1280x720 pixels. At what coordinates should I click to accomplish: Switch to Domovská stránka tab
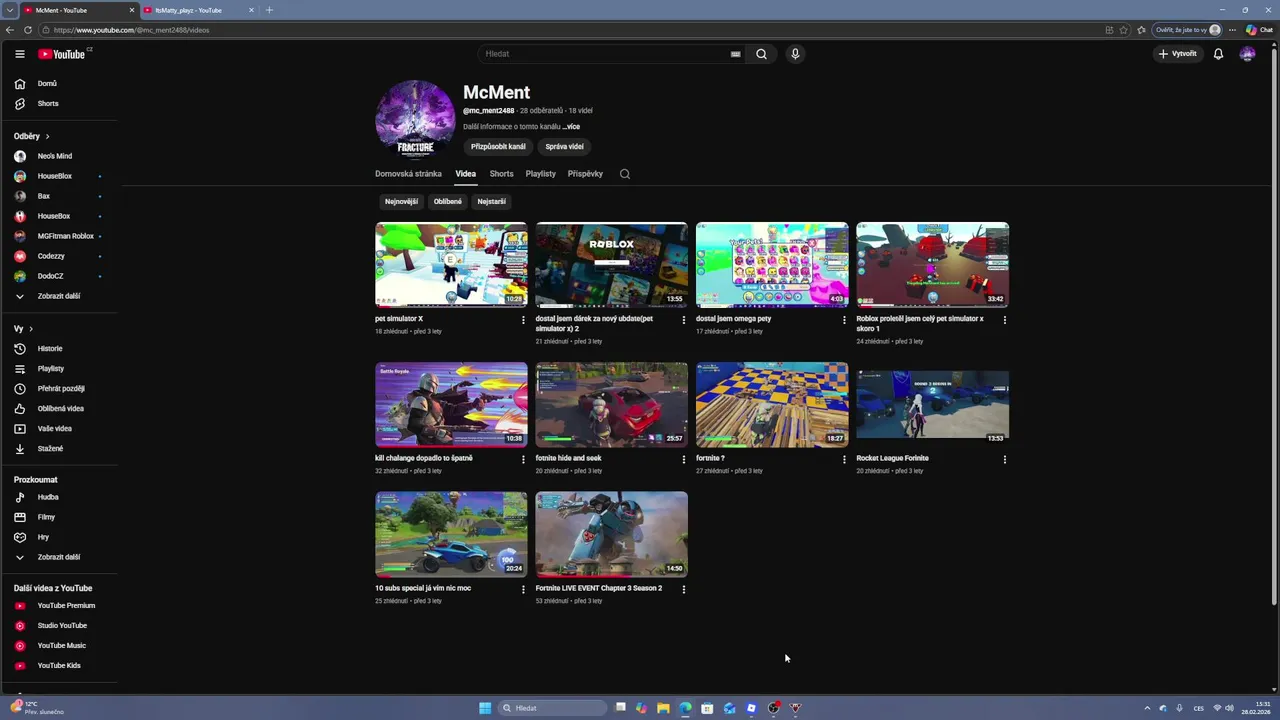408,174
